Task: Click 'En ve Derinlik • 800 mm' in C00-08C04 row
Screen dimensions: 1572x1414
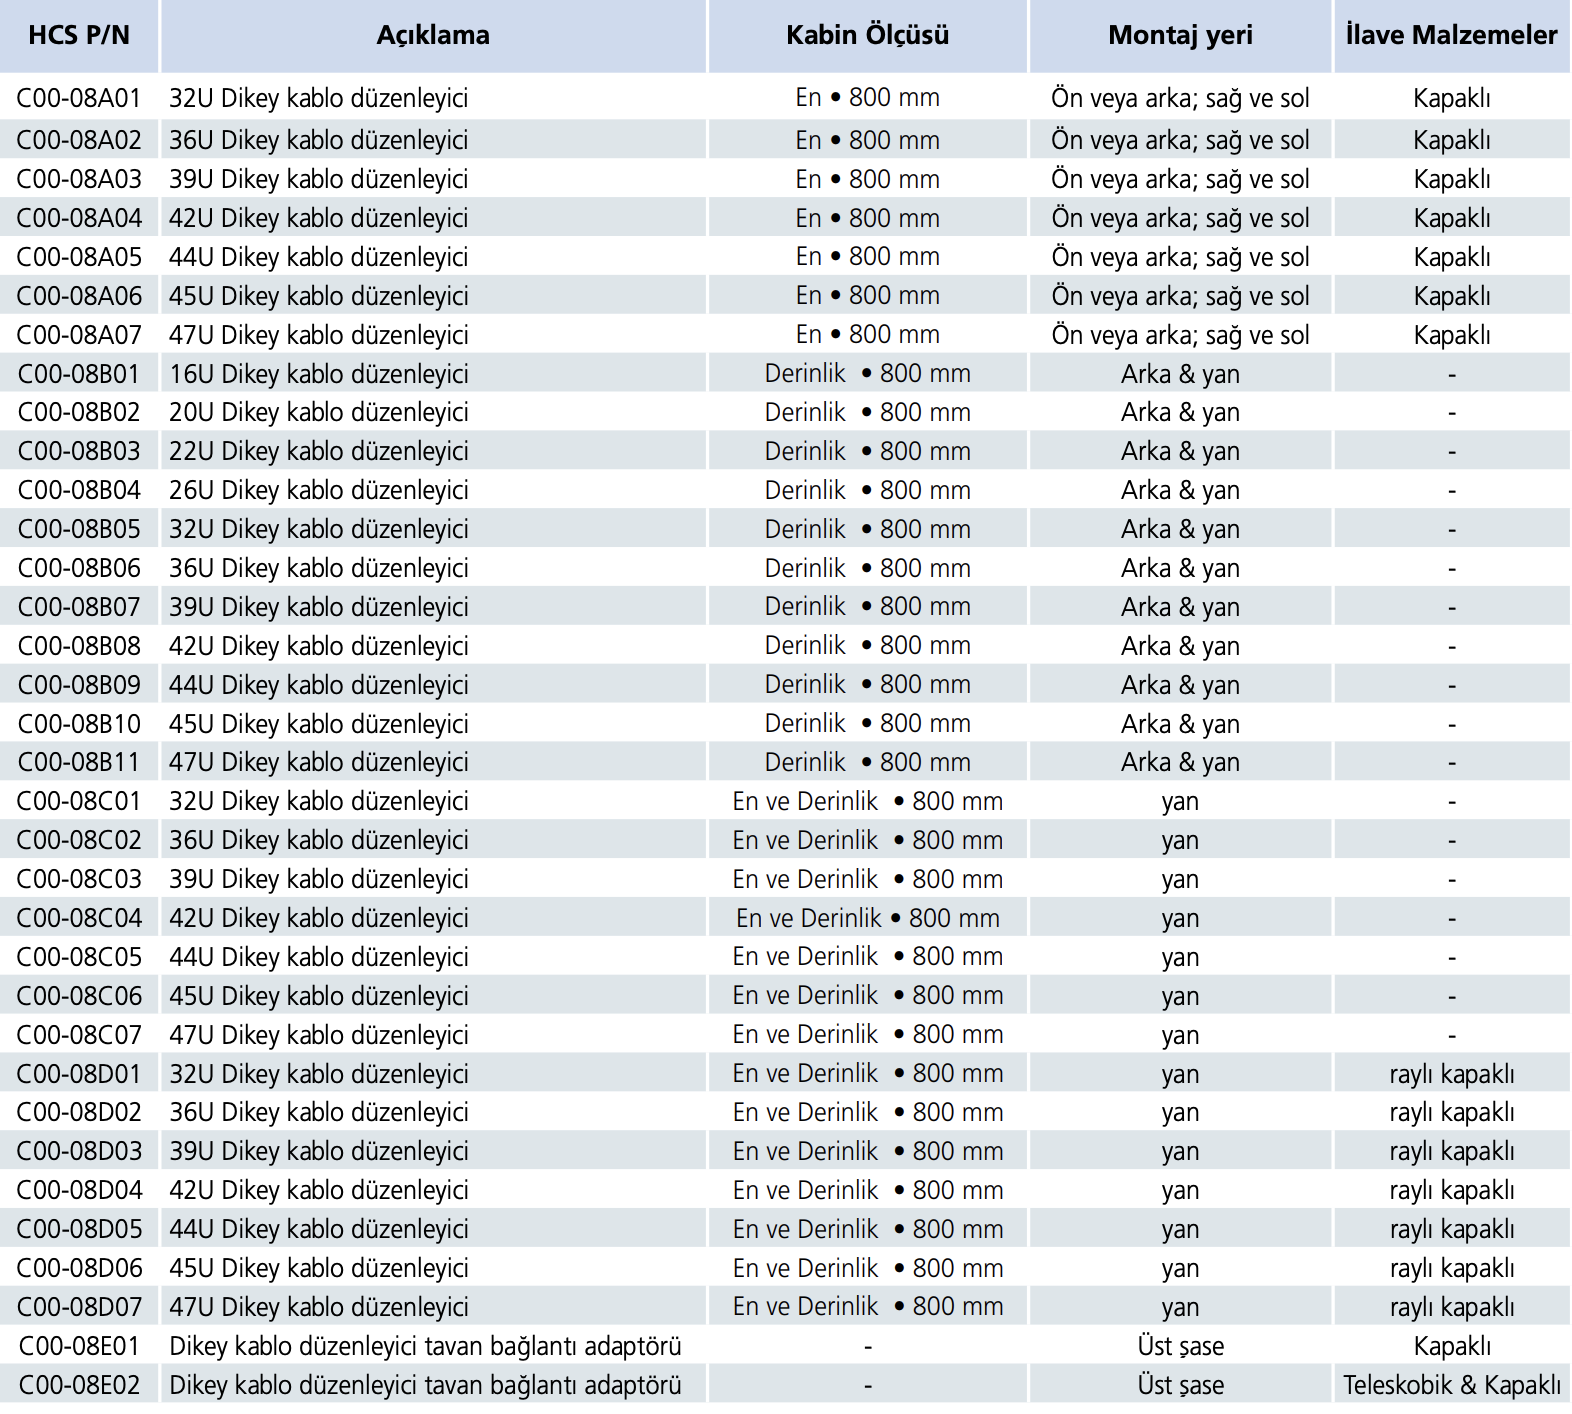Action: pos(868,918)
